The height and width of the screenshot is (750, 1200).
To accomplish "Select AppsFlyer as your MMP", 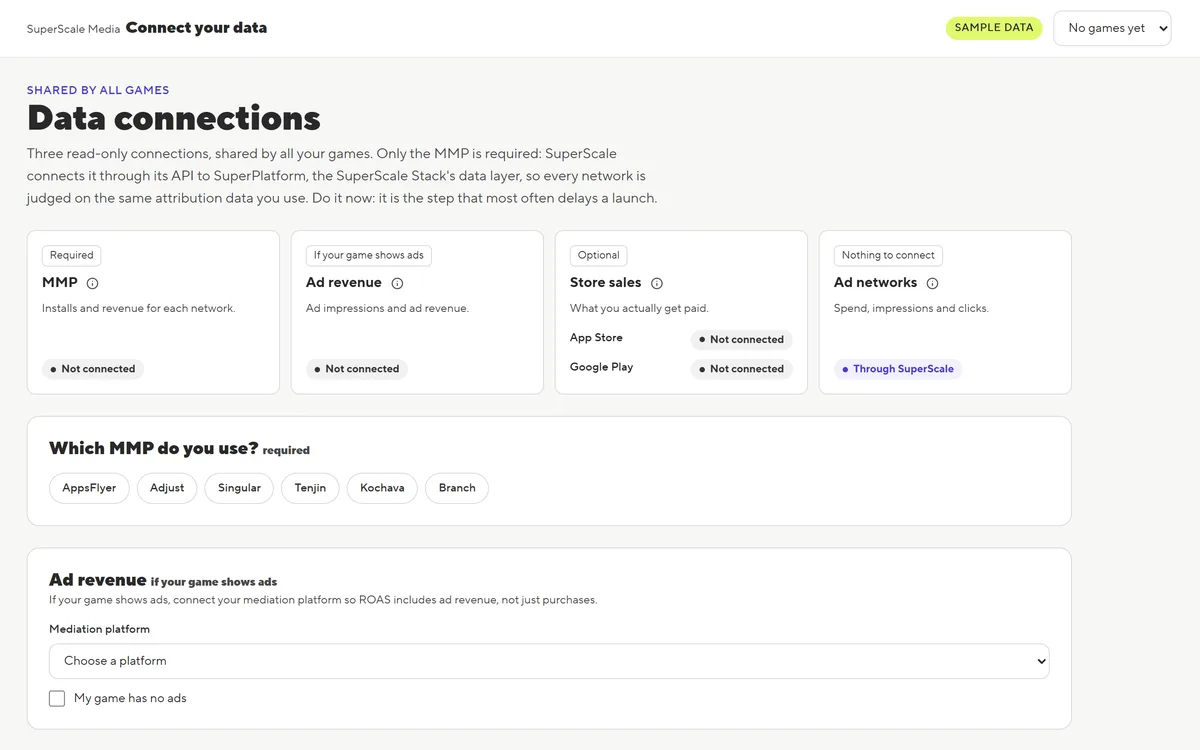I will coord(89,488).
